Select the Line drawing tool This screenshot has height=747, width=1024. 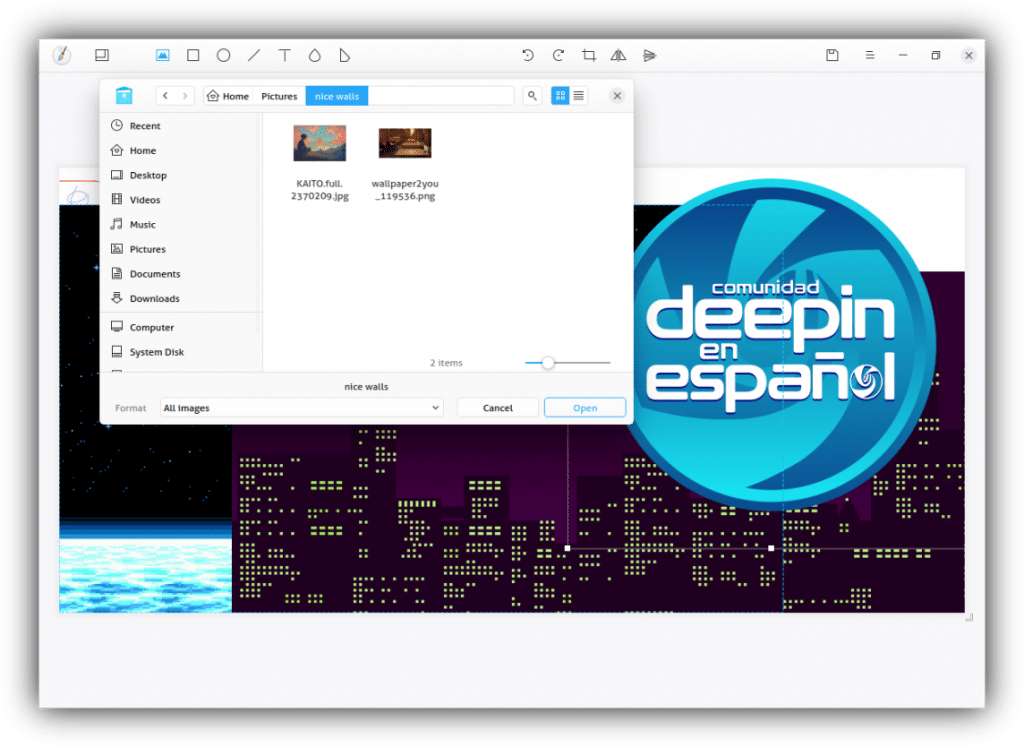coord(254,56)
